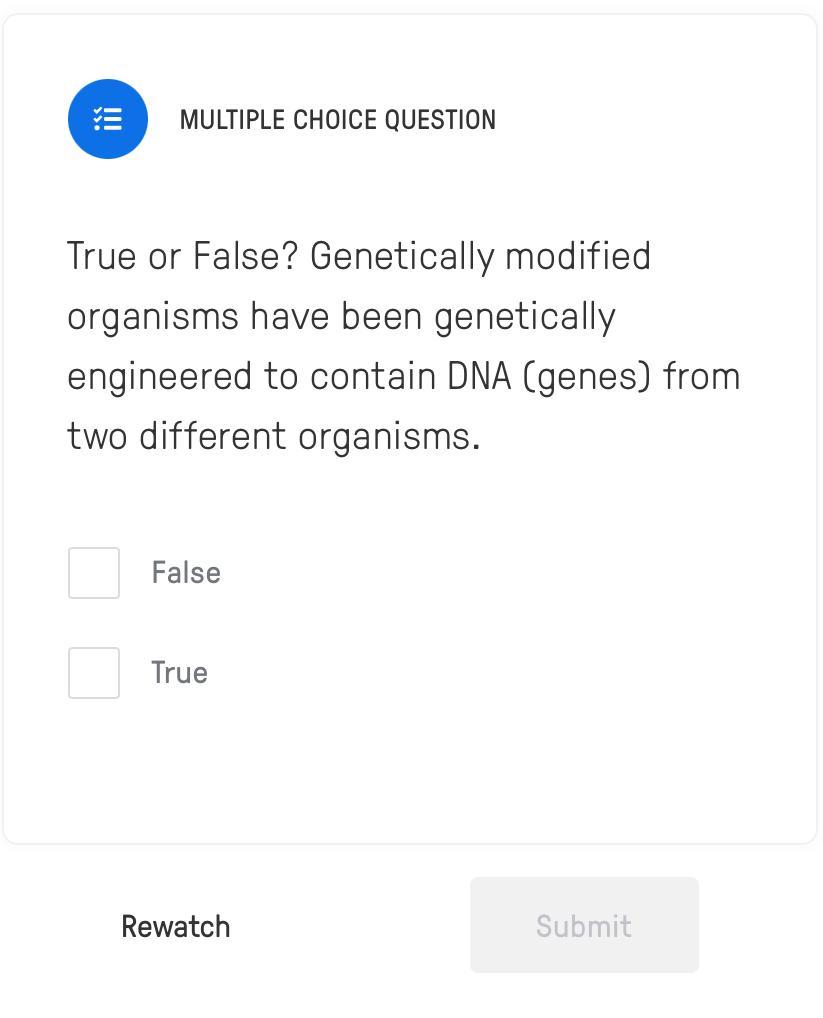Tick the True answer checkbox
Viewport: 823px width, 1018px height.
pos(94,673)
